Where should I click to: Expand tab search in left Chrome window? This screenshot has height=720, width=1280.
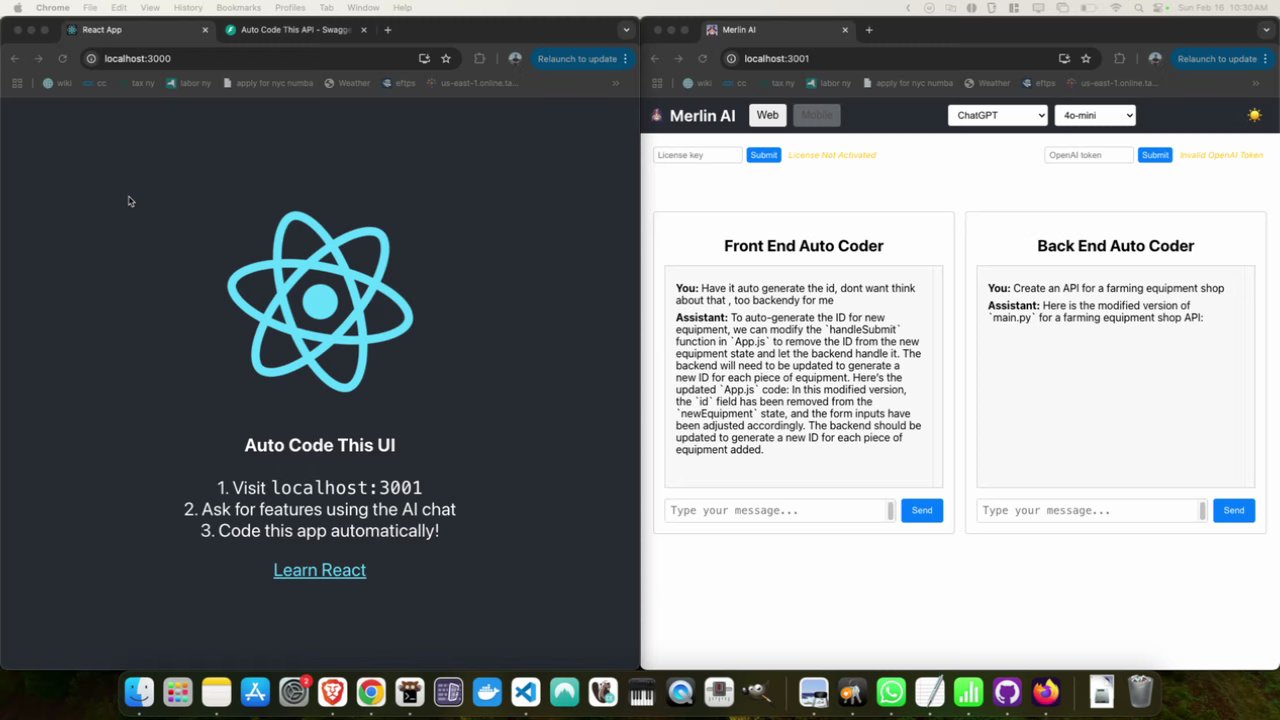pos(626,30)
